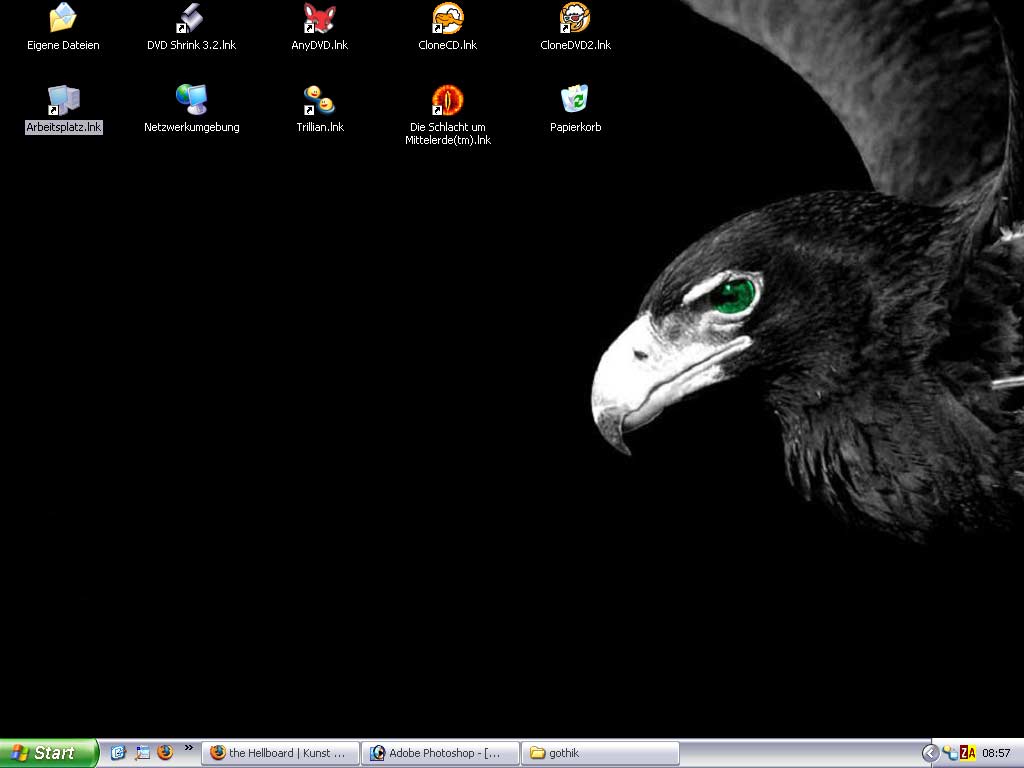This screenshot has width=1024, height=768.
Task: Select the DVD Shrink 3.2 shortcut
Action: pyautogui.click(x=191, y=18)
